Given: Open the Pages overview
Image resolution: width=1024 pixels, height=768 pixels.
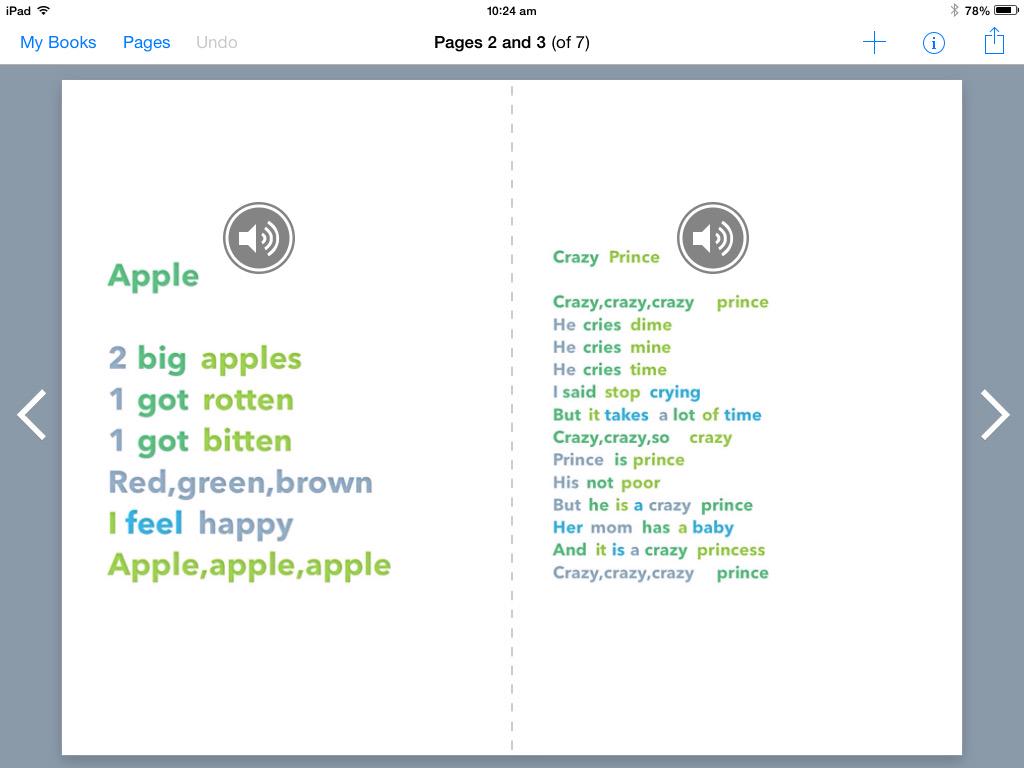Looking at the screenshot, I should pyautogui.click(x=146, y=42).
